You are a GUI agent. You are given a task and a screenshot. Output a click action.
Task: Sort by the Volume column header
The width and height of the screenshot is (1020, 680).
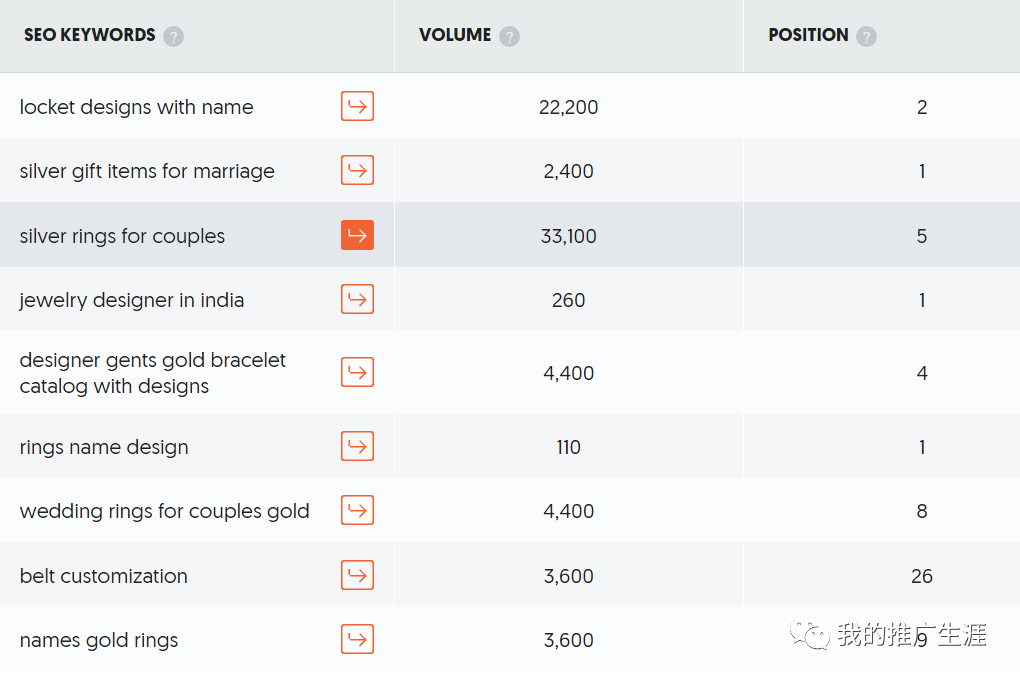point(455,35)
